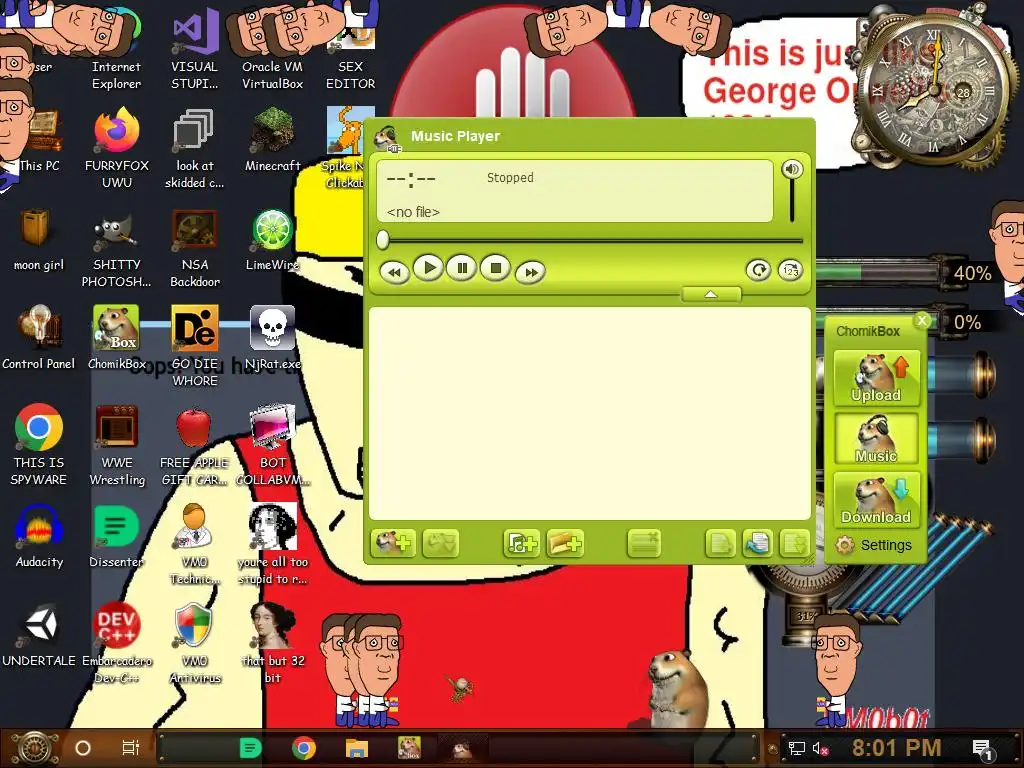Select the VMO Antivirus shield icon
Image resolution: width=1024 pixels, height=768 pixels.
point(195,643)
